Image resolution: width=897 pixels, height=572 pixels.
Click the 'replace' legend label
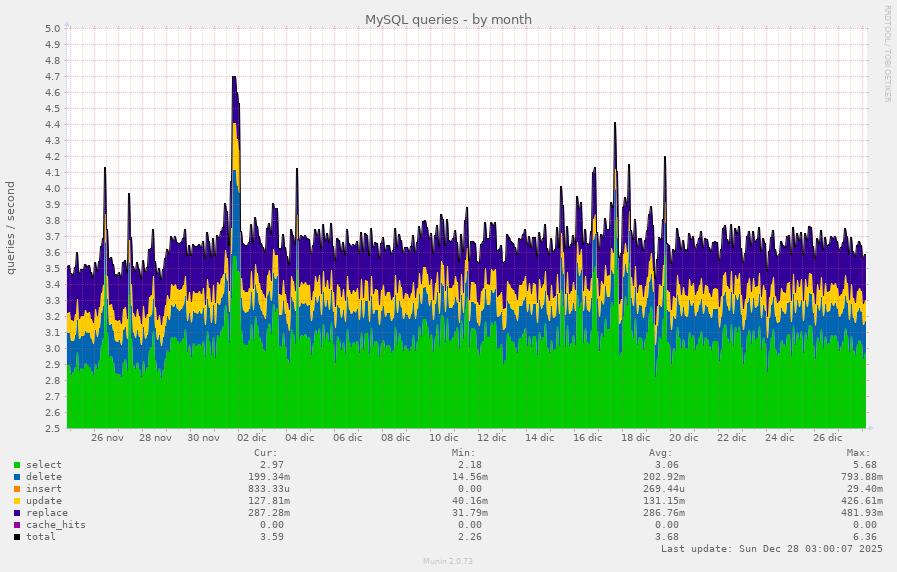pyautogui.click(x=47, y=513)
